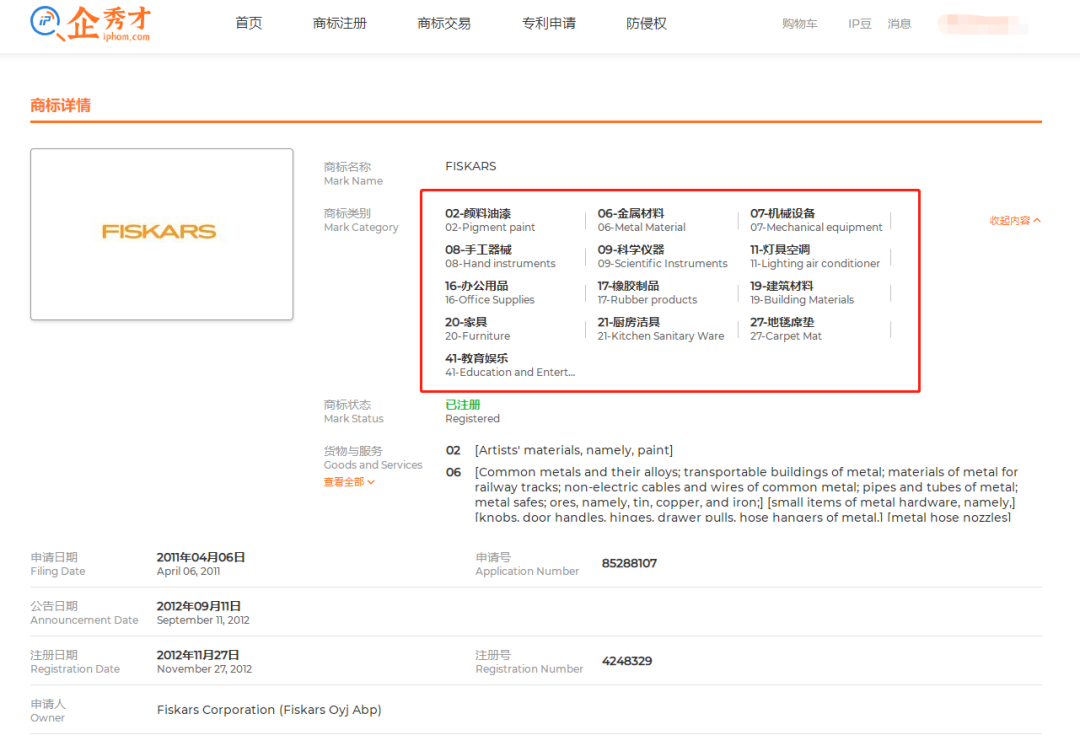Image resolution: width=1080 pixels, height=746 pixels.
Task: Select category 07-机械设备 Mechanical equipment
Action: (x=816, y=220)
